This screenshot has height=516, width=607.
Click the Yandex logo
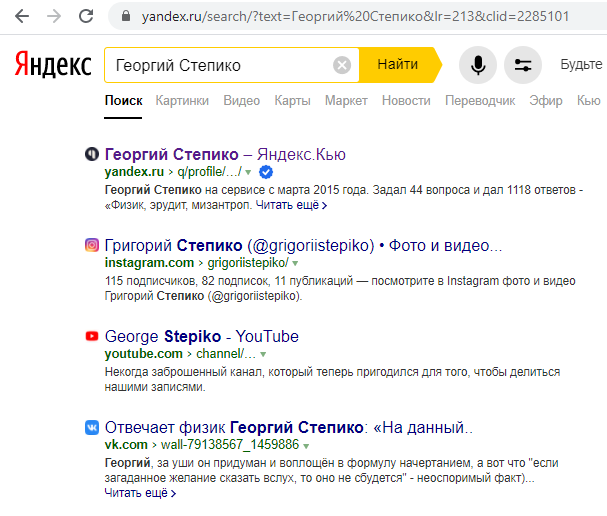(x=53, y=64)
